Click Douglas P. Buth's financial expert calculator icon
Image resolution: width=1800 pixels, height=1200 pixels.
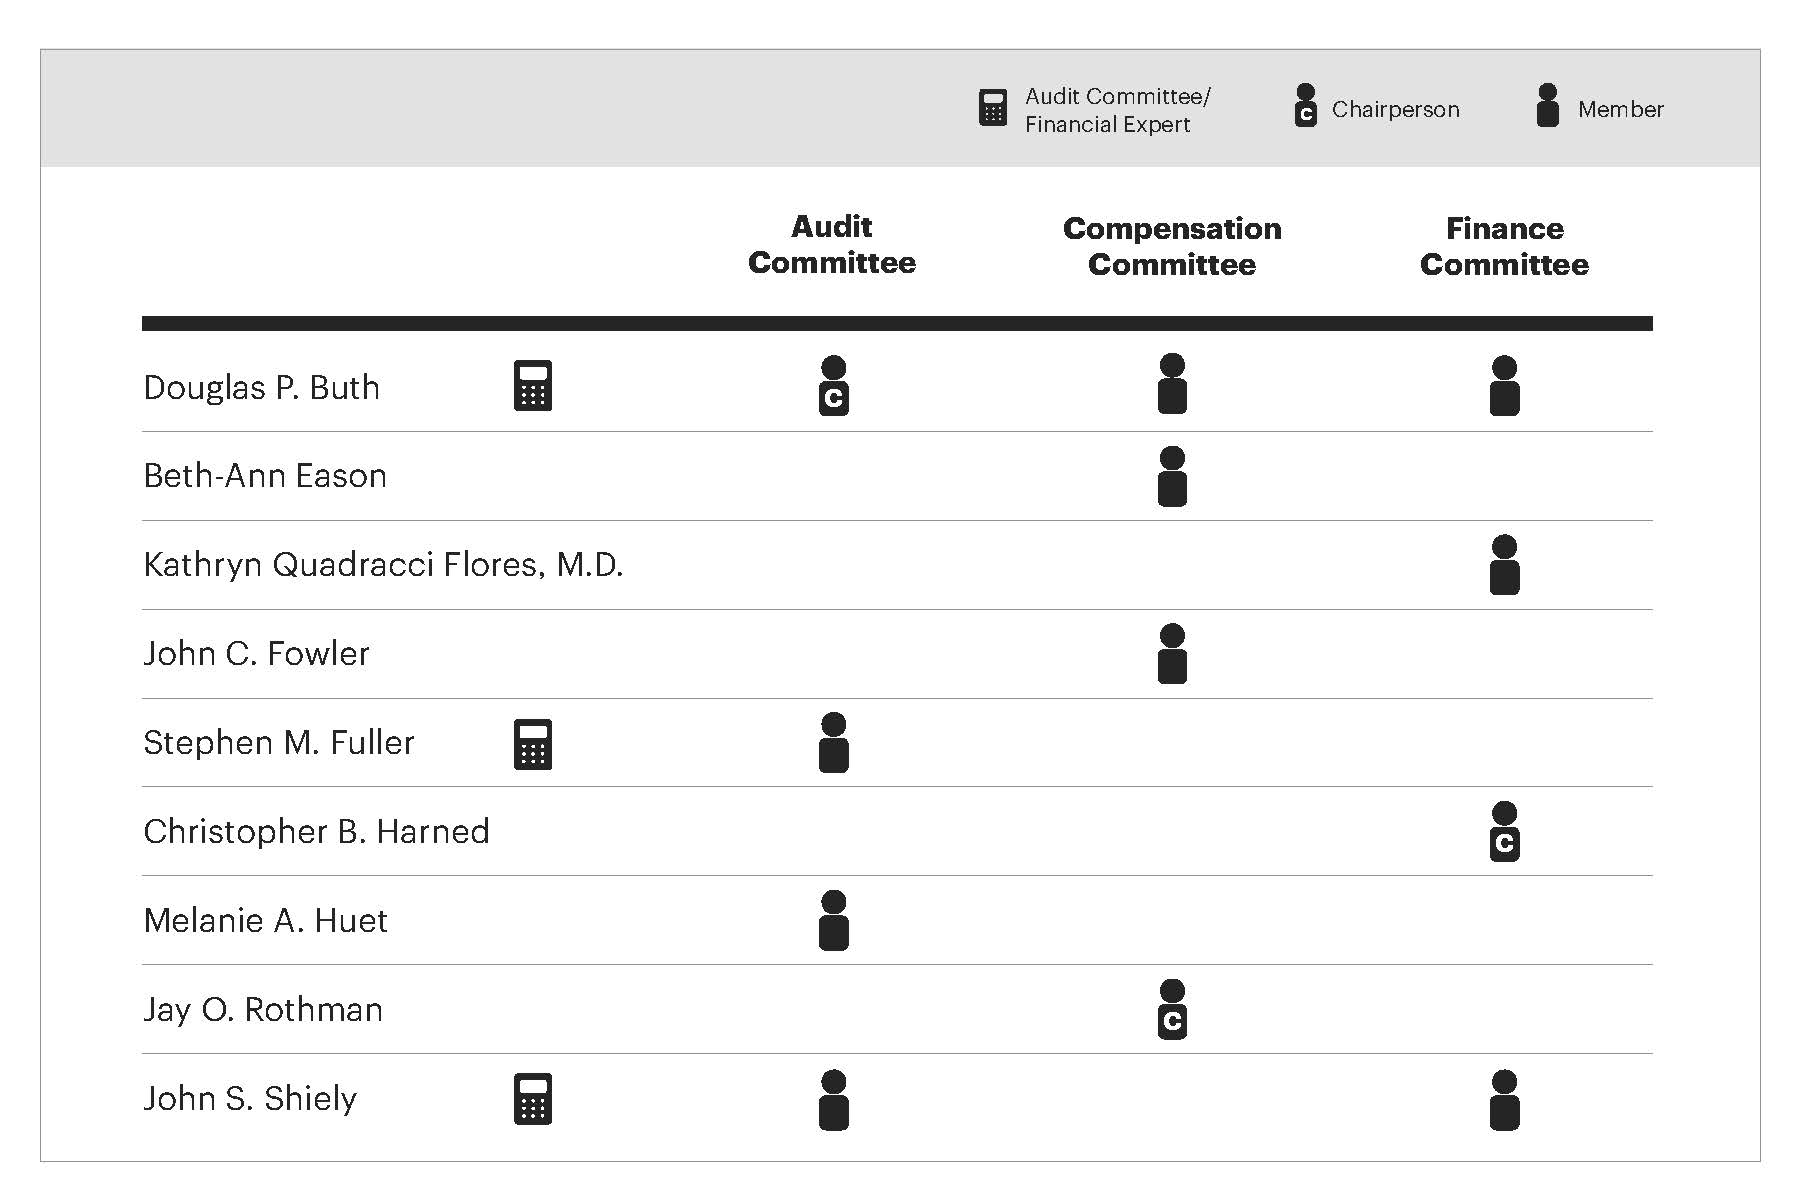pos(533,386)
